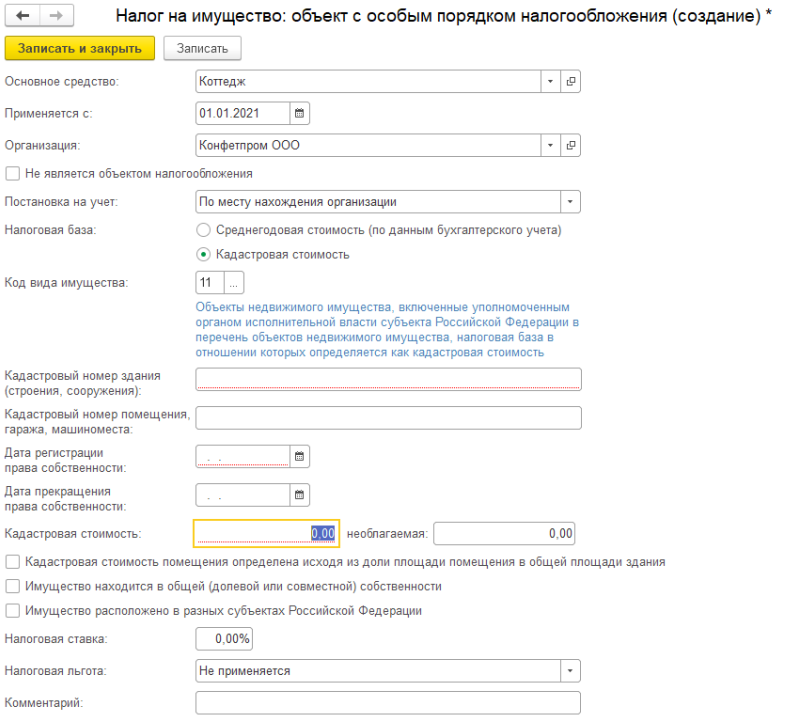Click the 'Основное средство' field with Коттедж
Screen dimensions: 800x722
click(x=368, y=82)
